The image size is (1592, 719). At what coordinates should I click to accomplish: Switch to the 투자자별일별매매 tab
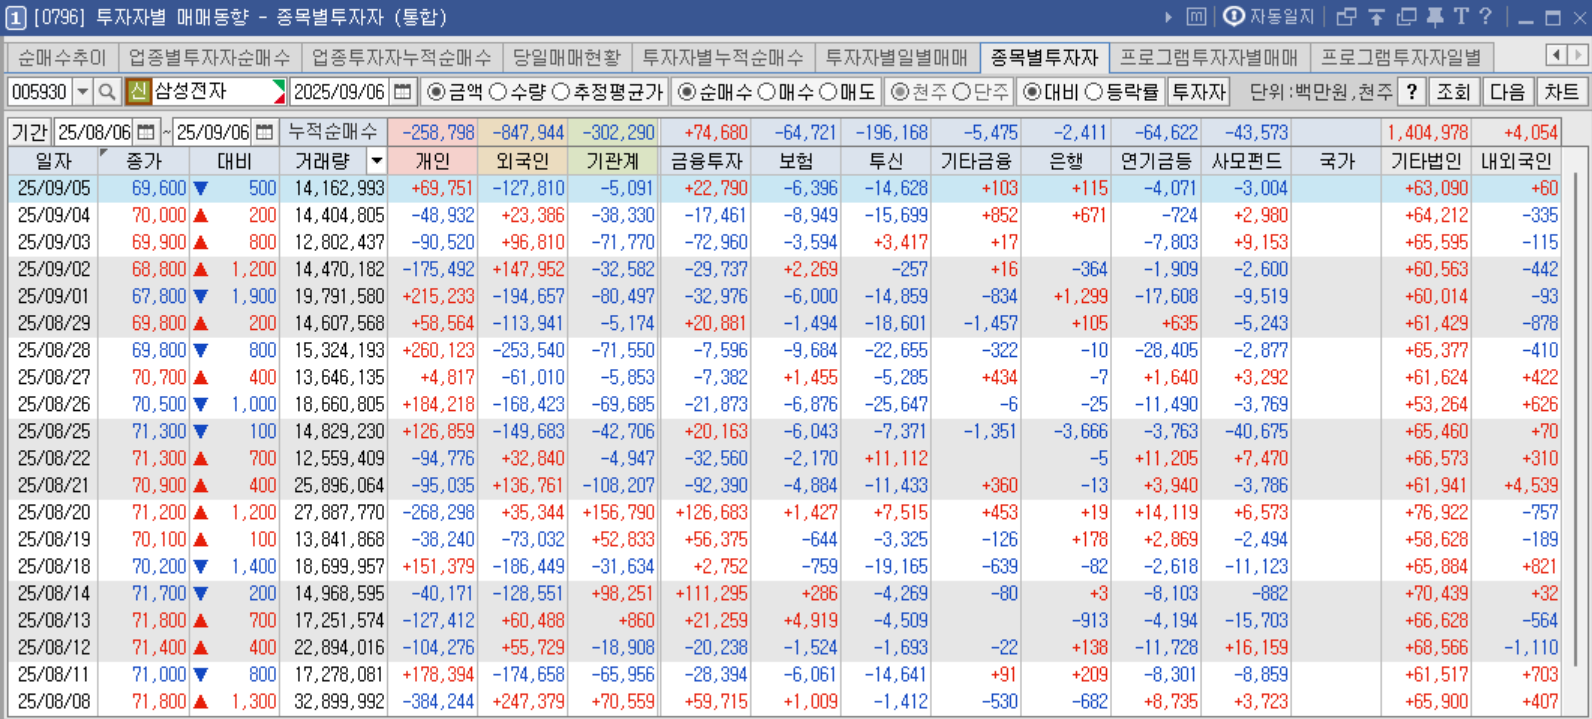(x=897, y=58)
